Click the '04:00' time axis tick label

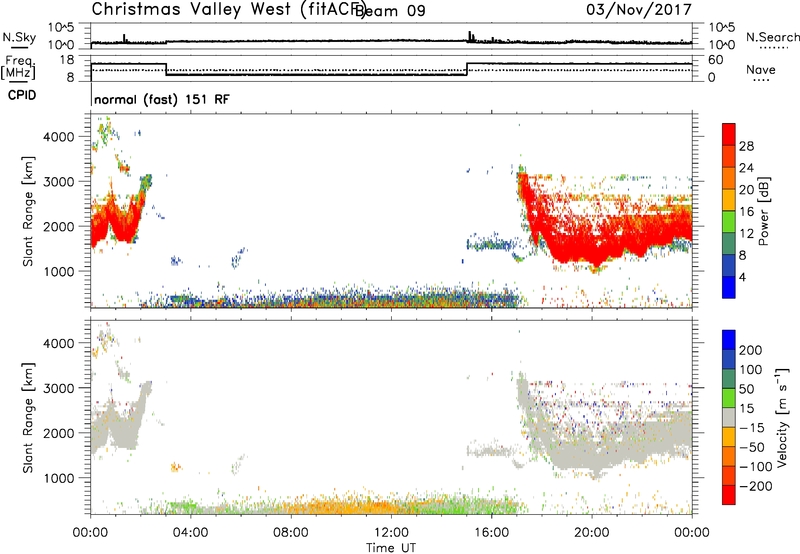(x=191, y=533)
